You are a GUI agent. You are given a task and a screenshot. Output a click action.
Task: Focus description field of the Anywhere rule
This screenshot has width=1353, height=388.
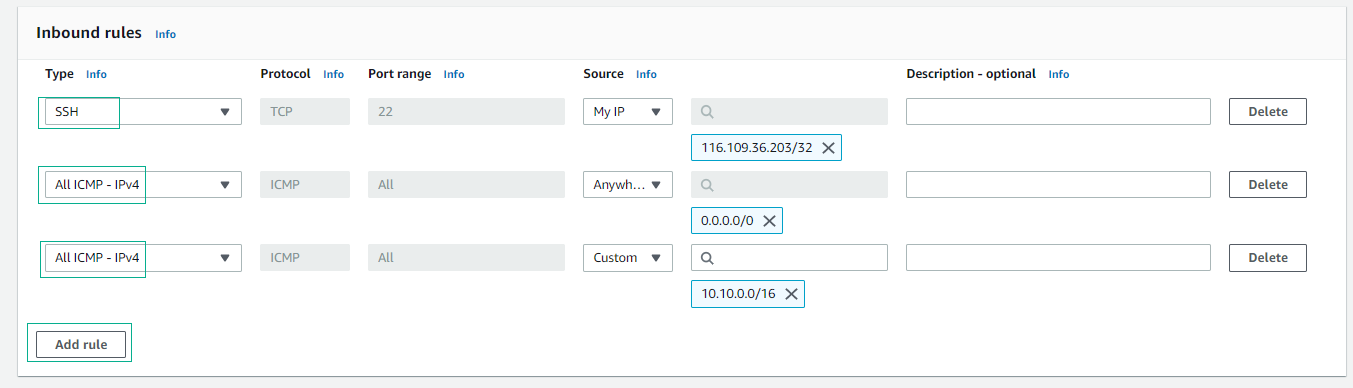click(x=1058, y=184)
